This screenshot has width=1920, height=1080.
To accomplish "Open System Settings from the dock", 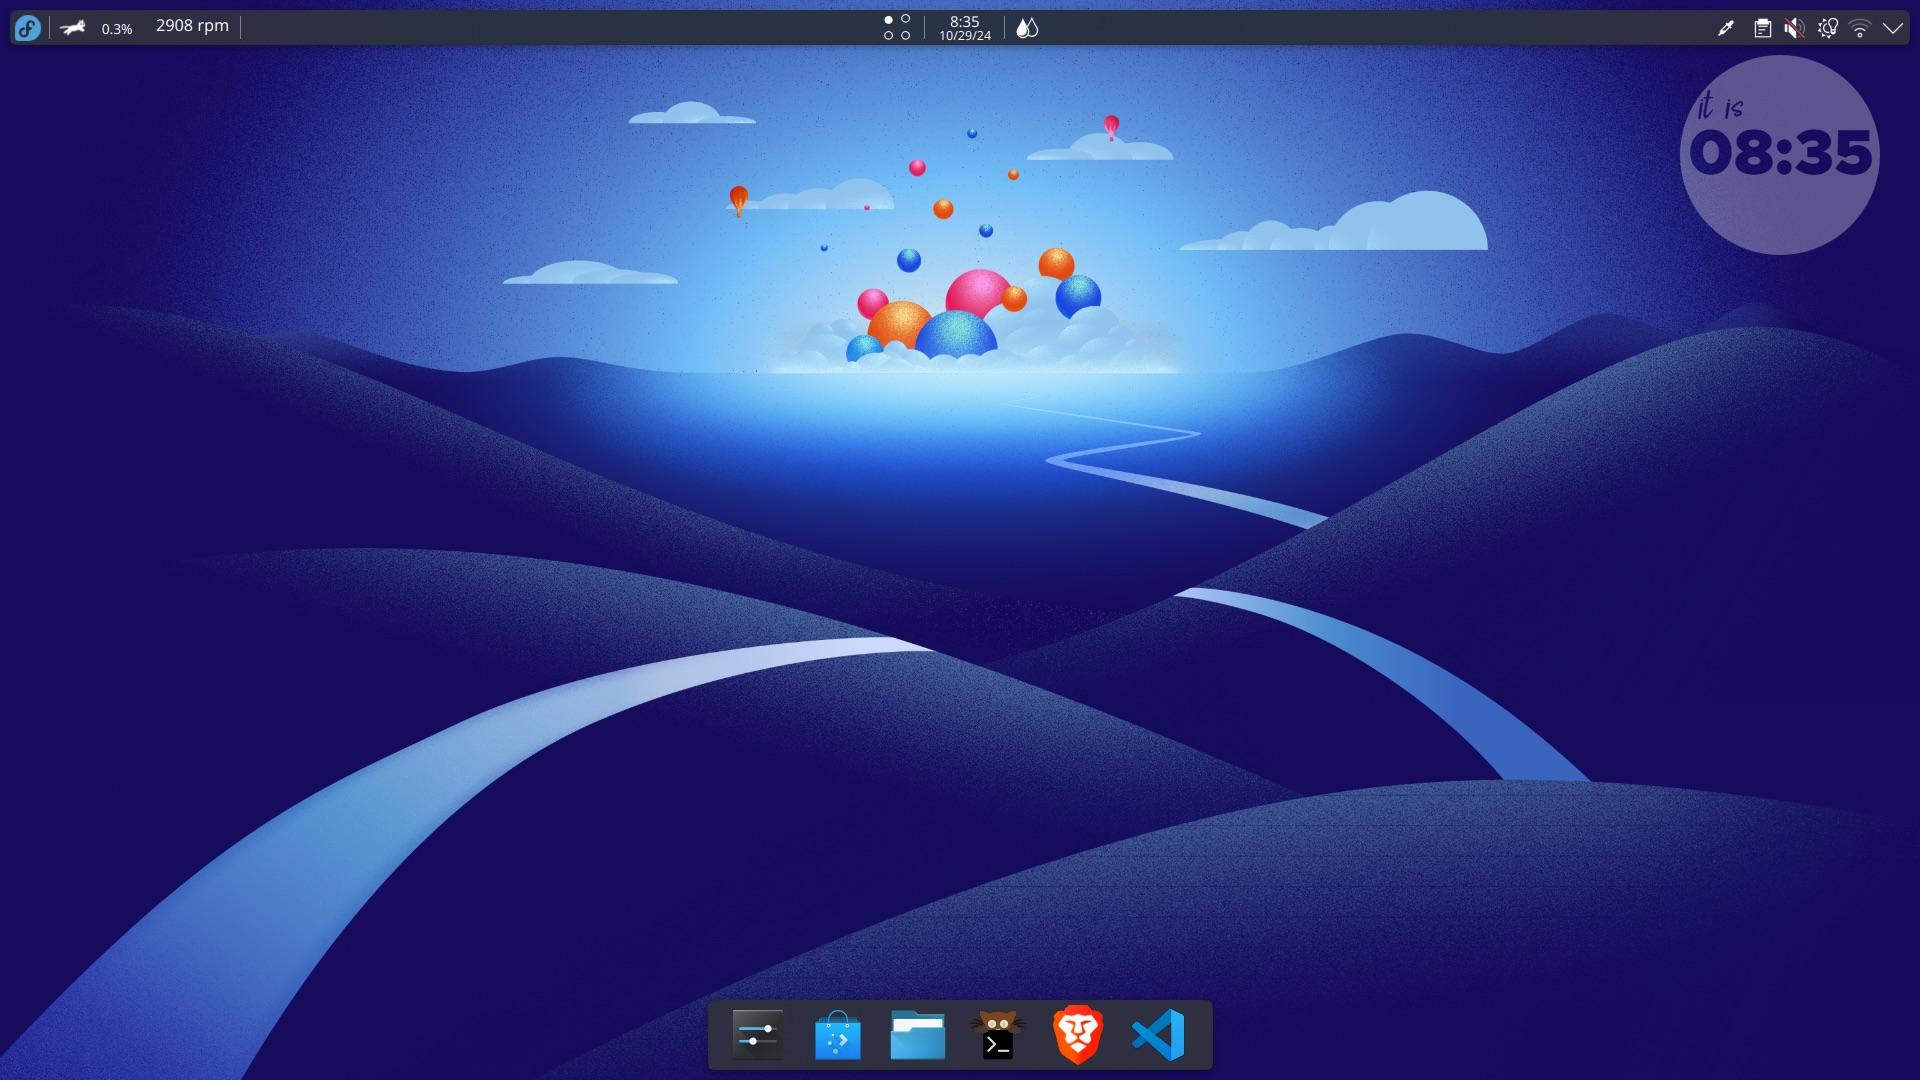I will pyautogui.click(x=757, y=1035).
